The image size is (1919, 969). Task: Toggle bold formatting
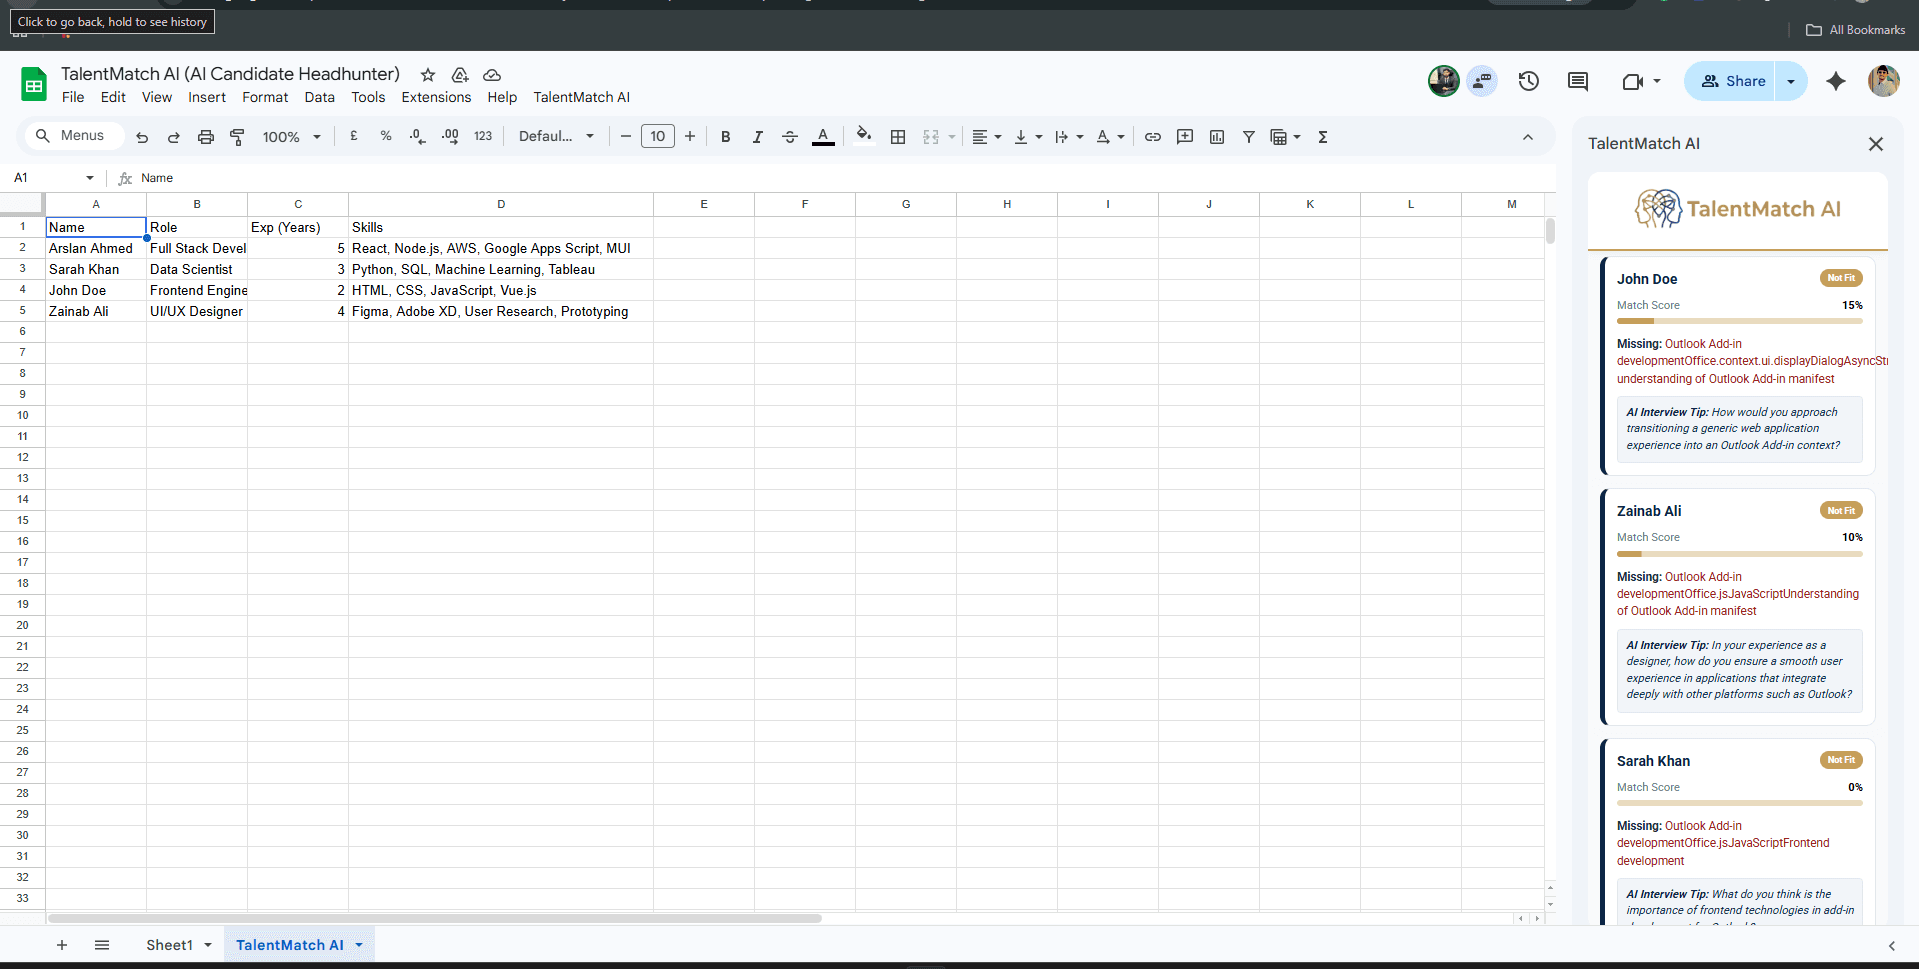click(x=726, y=137)
